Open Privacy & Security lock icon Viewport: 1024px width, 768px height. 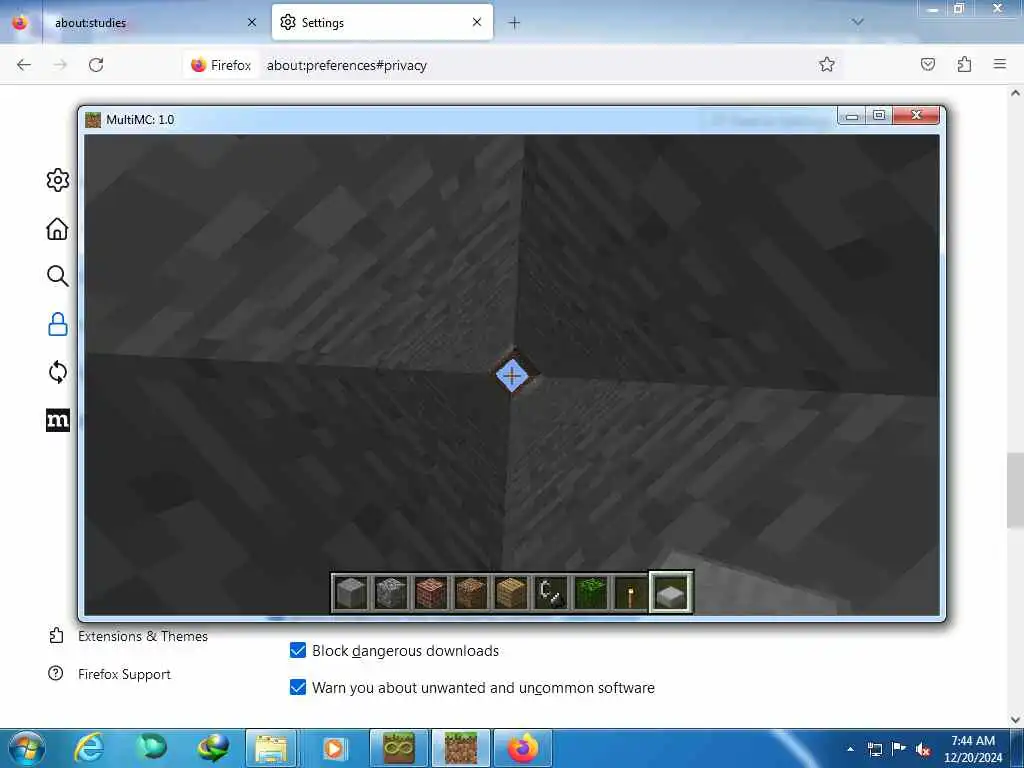point(57,324)
